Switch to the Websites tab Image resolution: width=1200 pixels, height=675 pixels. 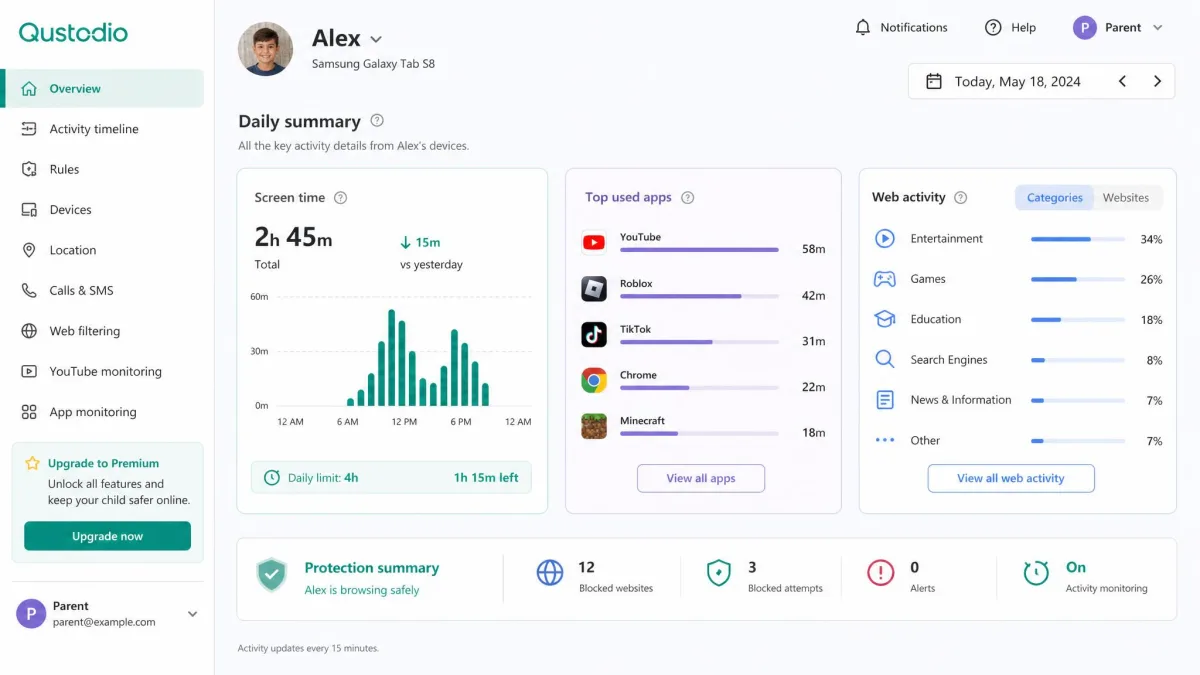point(1126,197)
